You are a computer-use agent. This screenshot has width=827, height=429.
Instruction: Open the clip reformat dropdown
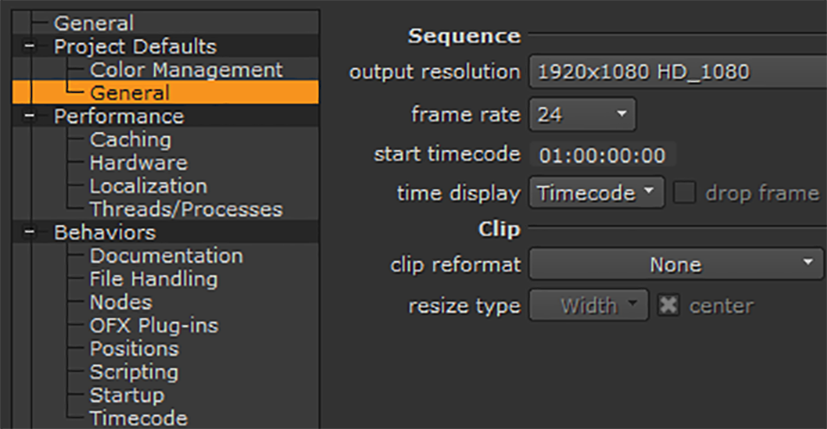675,265
